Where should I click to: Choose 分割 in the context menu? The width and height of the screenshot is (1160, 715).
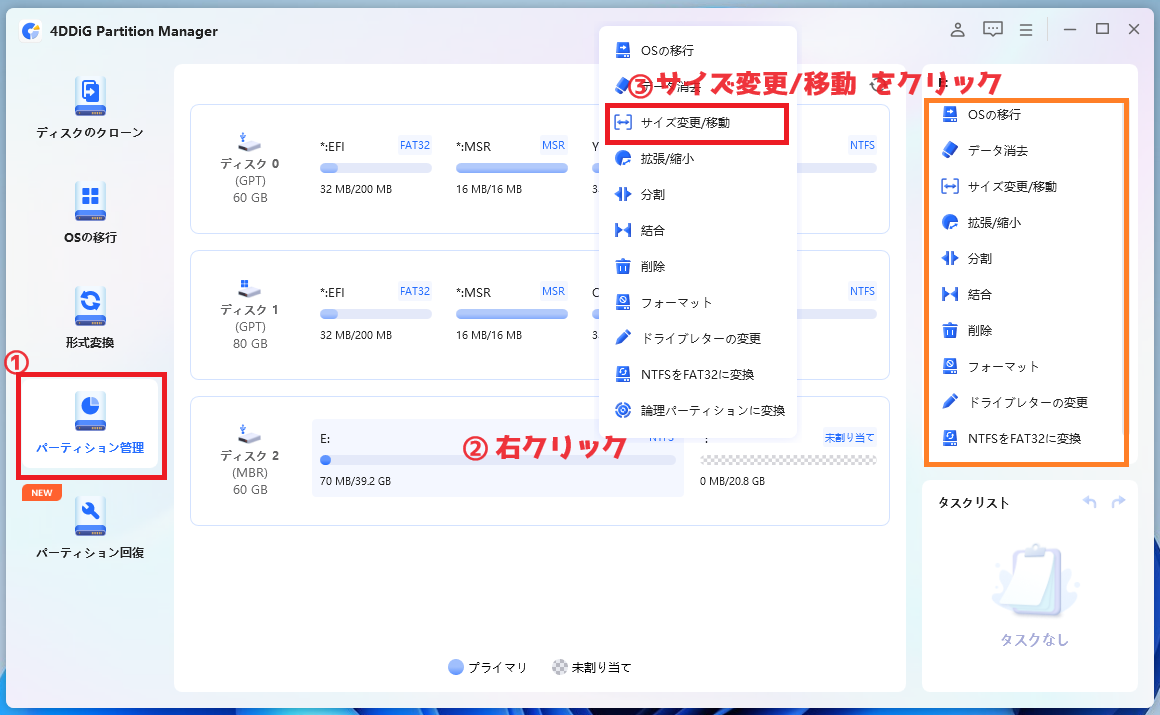698,195
